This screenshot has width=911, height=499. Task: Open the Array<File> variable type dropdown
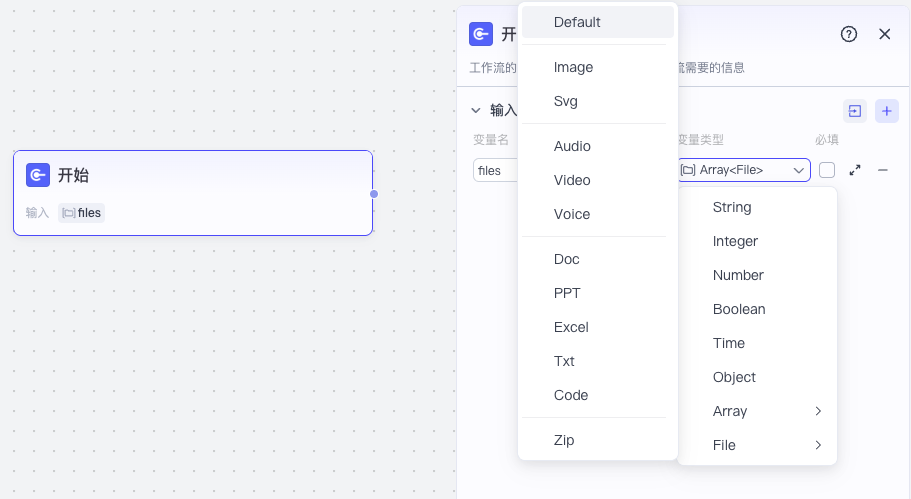pyautogui.click(x=744, y=170)
